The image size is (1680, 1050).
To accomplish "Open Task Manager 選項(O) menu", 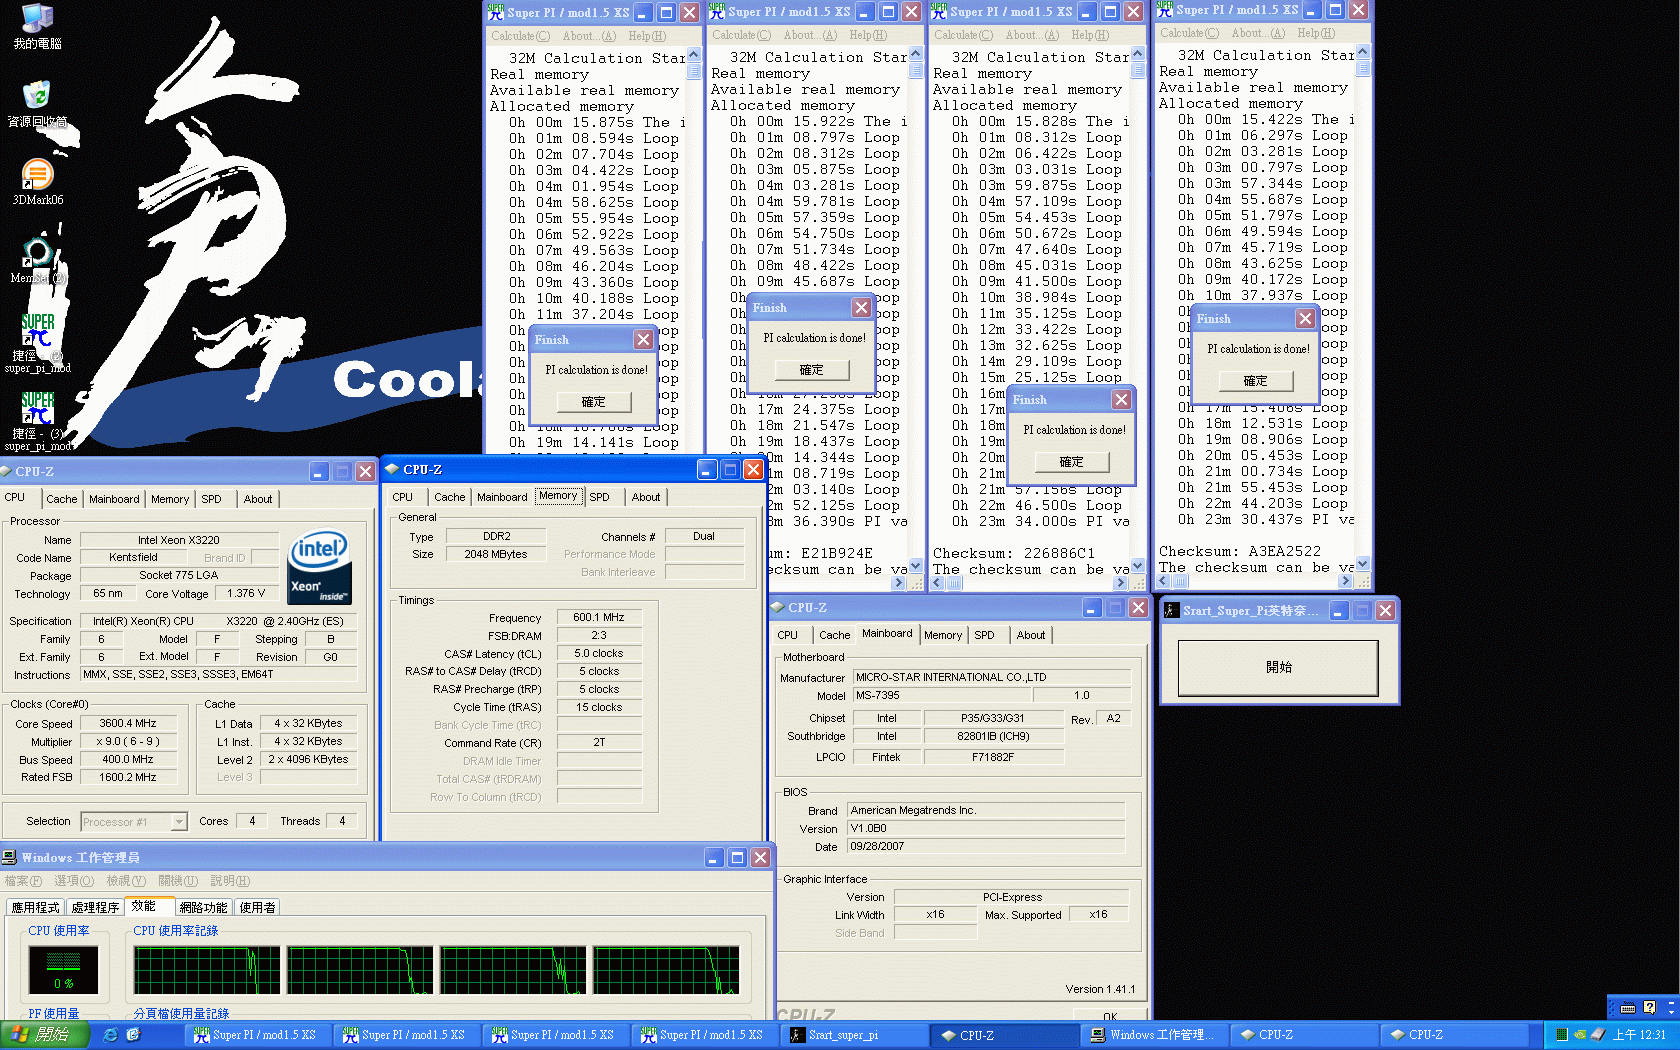I will (x=74, y=881).
